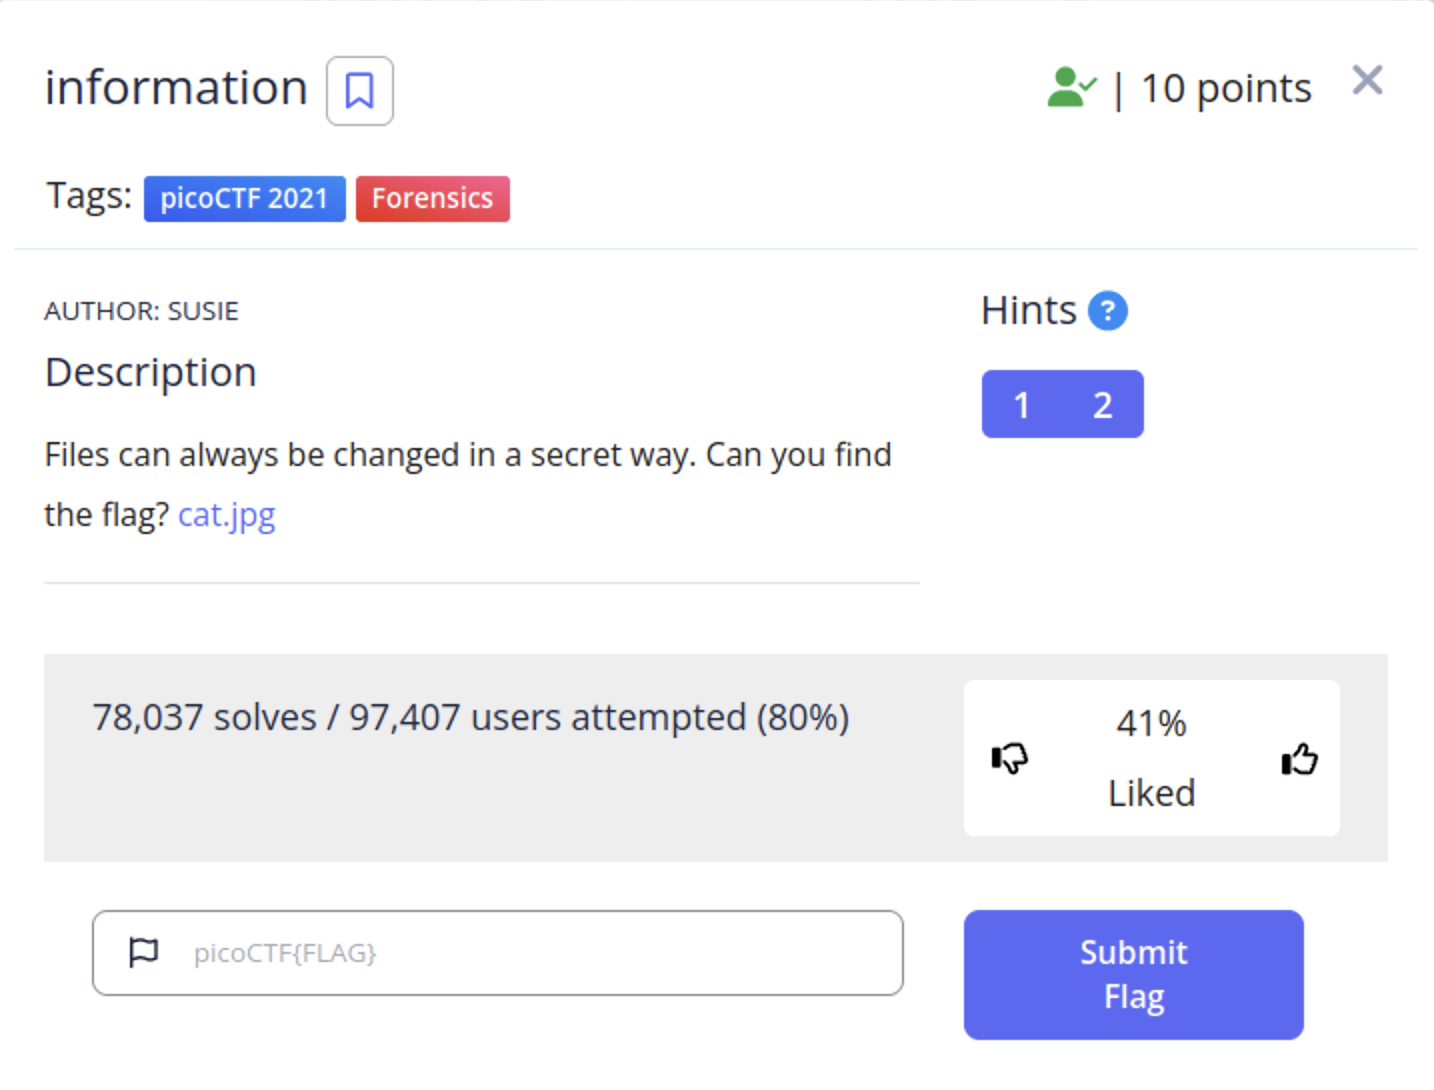The width and height of the screenshot is (1434, 1090).
Task: Select the Forensics tag
Action: coord(432,198)
